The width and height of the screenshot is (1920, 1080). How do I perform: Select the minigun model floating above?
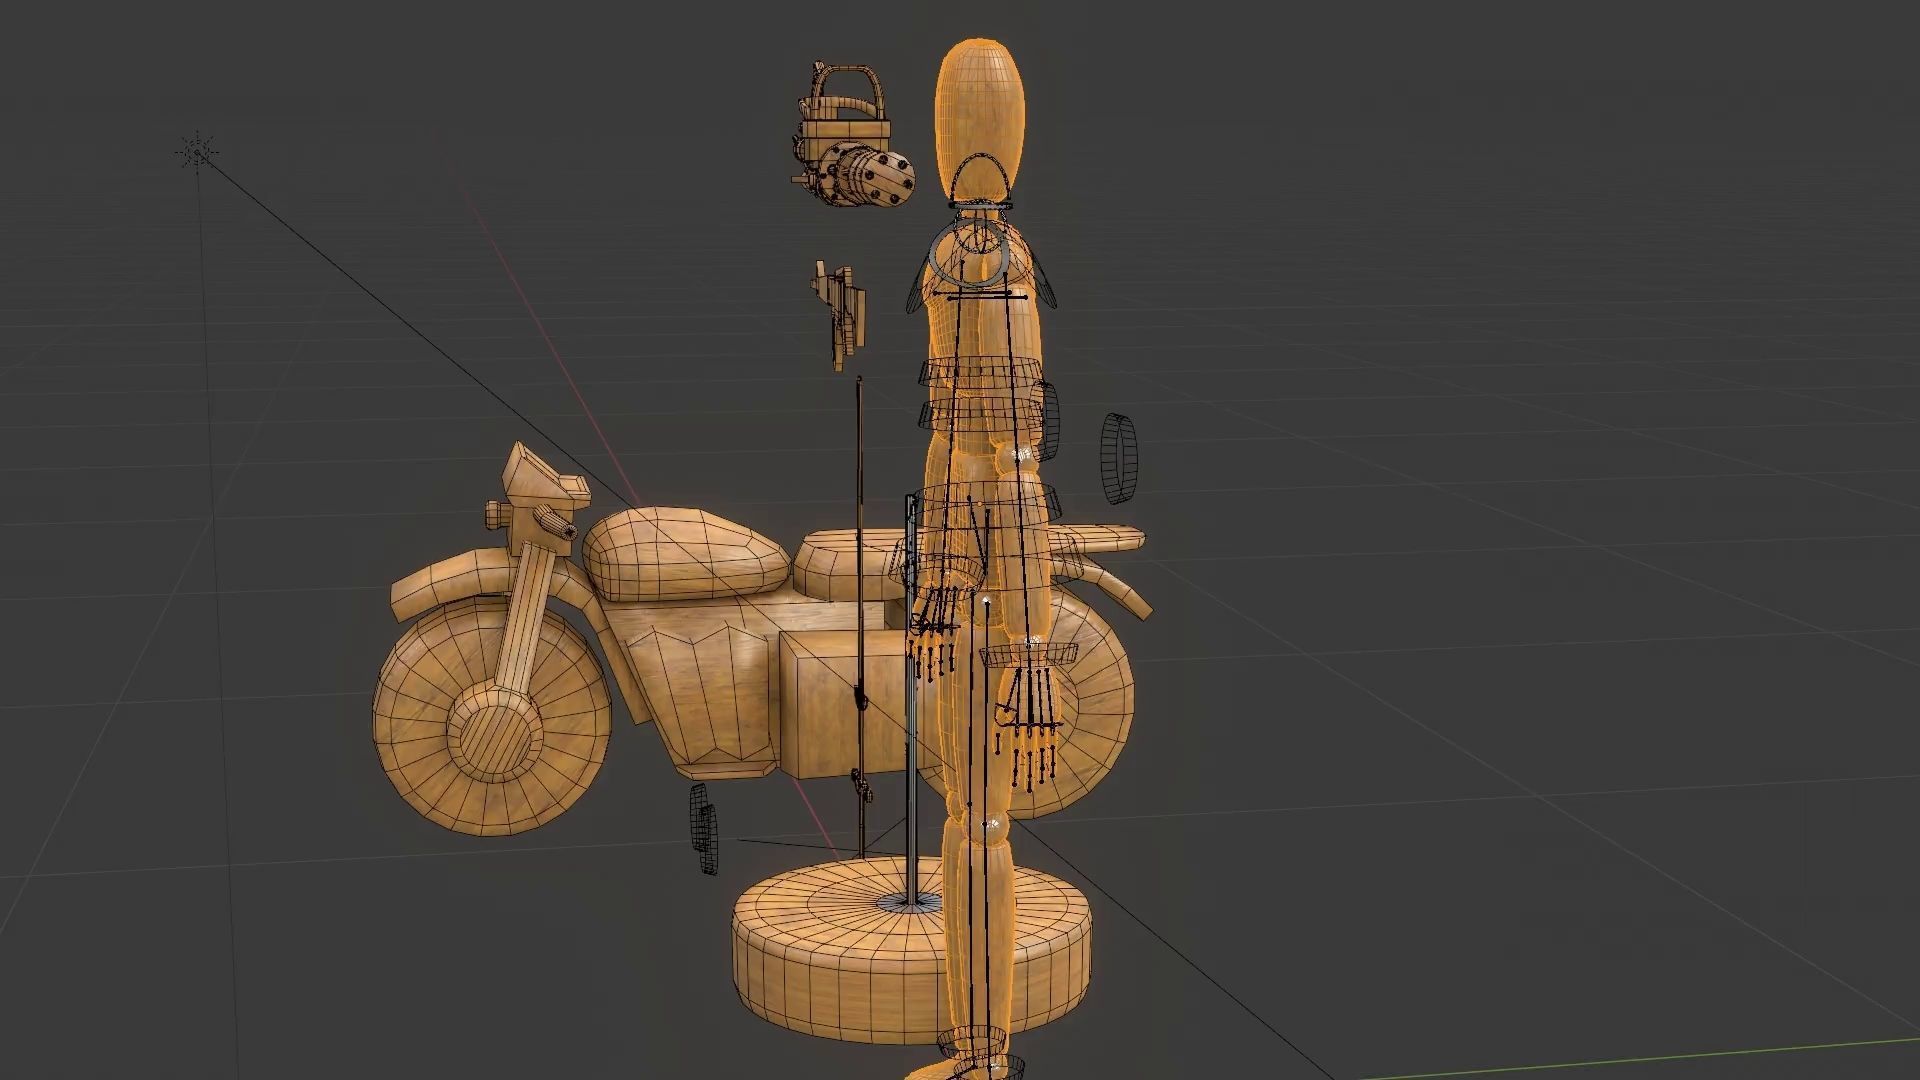(855, 137)
